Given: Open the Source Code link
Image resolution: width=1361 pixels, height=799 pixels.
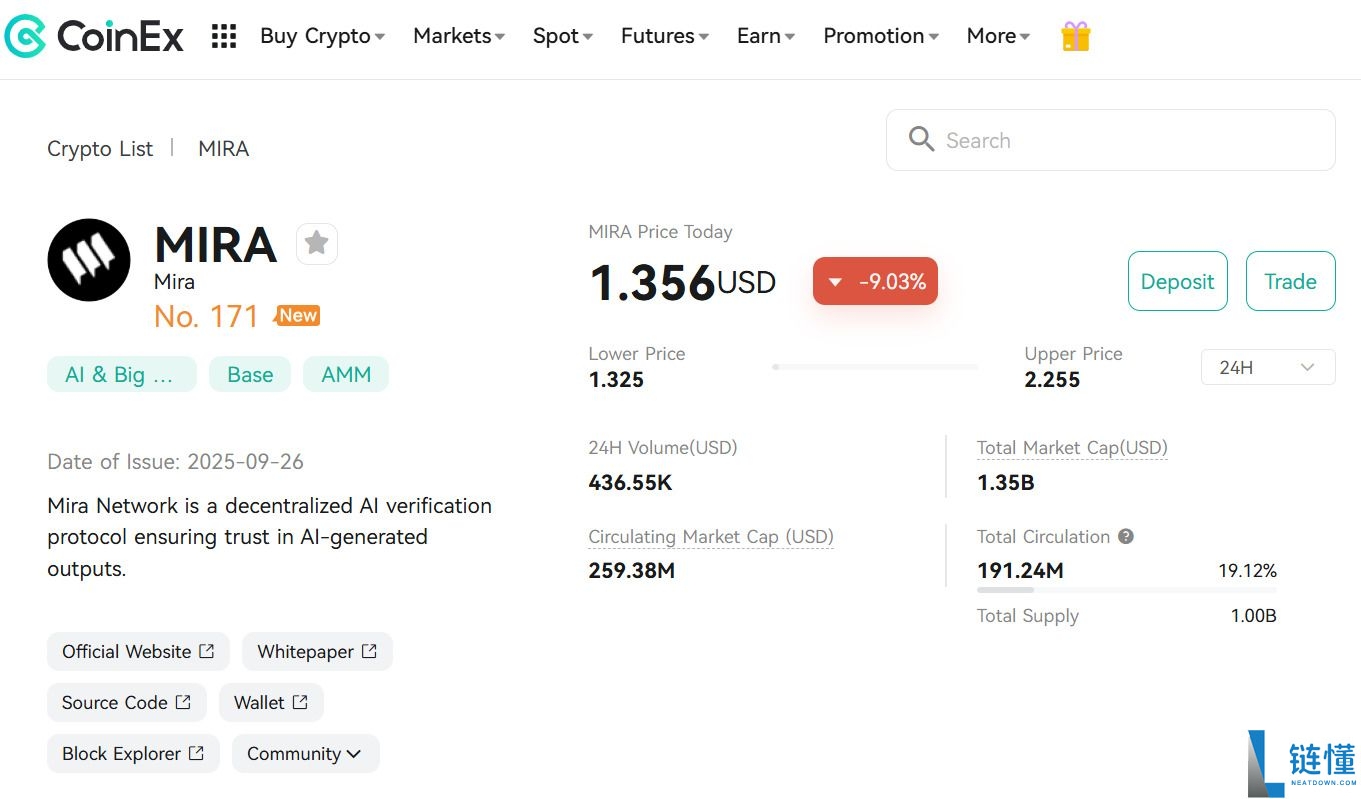Looking at the screenshot, I should [x=127, y=702].
